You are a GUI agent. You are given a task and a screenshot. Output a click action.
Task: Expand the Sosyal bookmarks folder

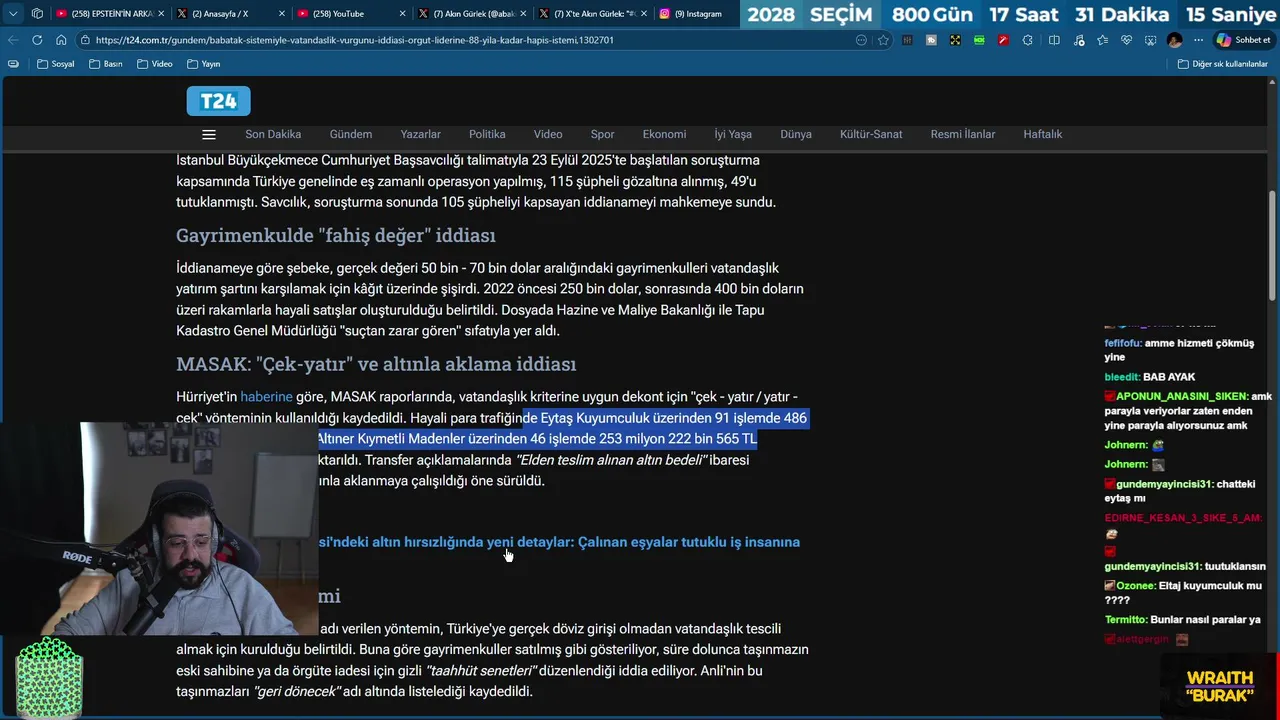55,64
